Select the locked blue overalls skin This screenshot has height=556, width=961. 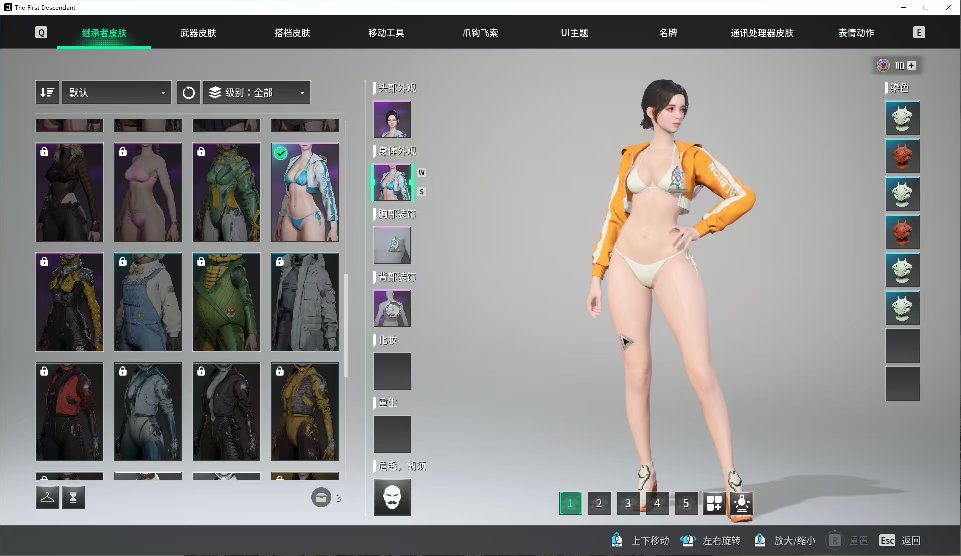point(148,302)
